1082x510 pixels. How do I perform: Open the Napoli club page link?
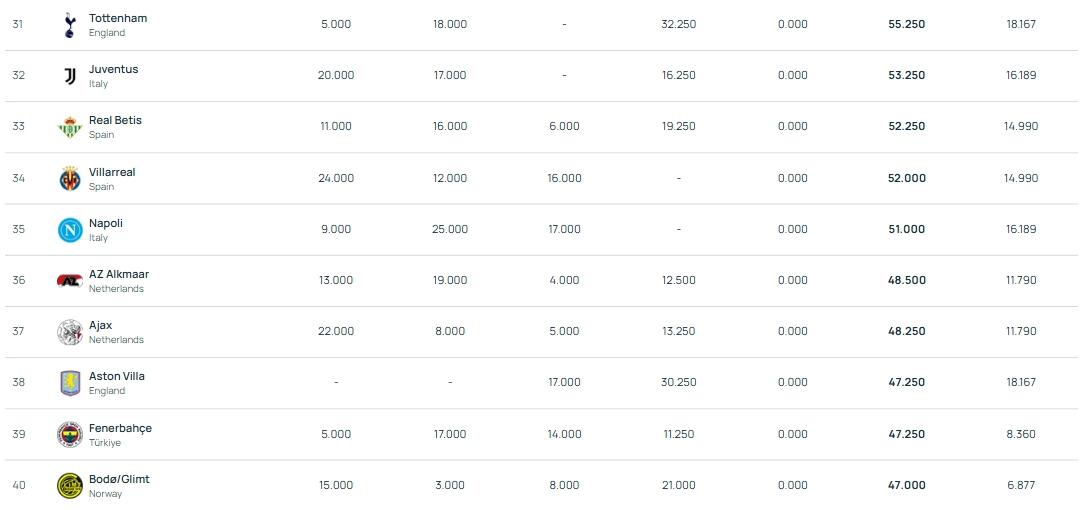pos(106,223)
